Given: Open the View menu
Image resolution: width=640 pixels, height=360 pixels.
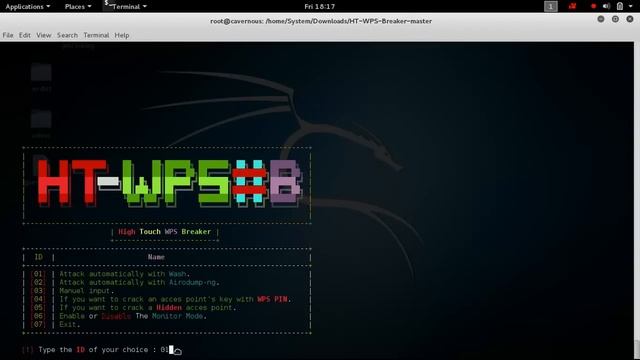Looking at the screenshot, I should tap(44, 35).
